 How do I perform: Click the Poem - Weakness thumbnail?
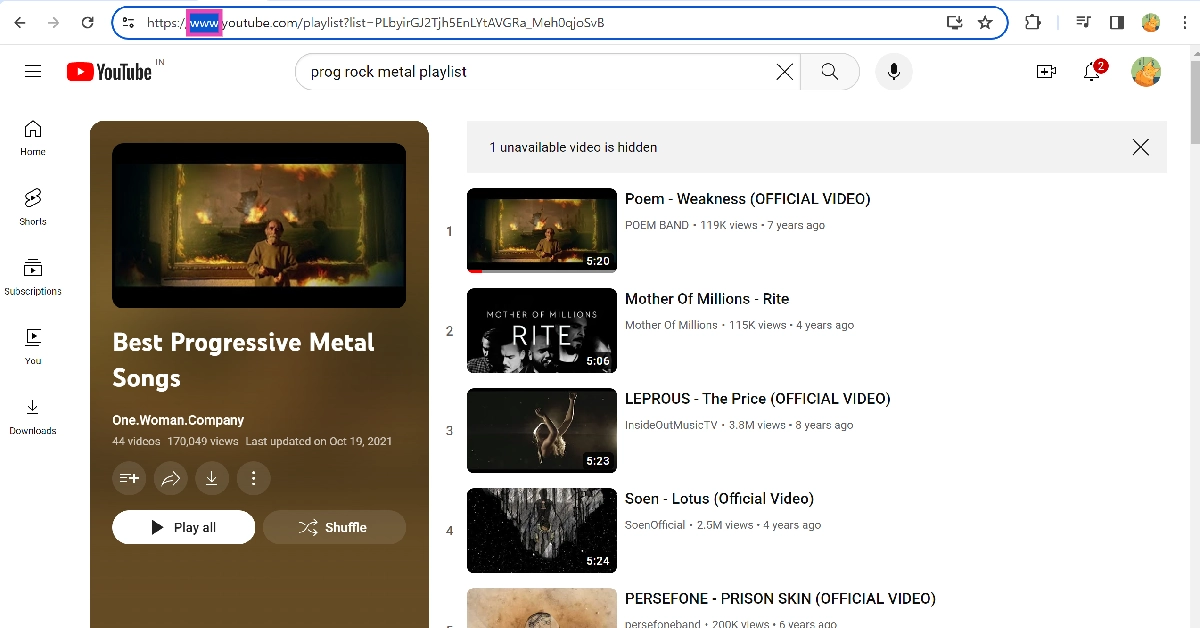(542, 230)
